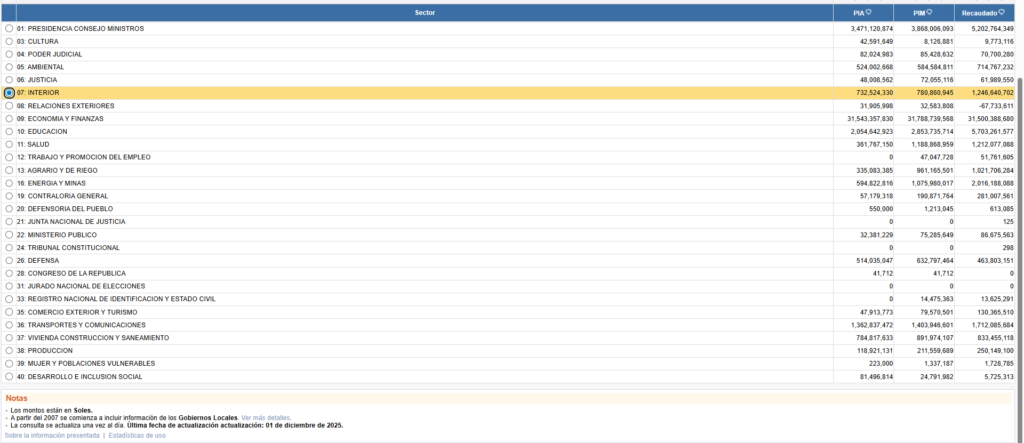Select the 40: Desarrollo e Inclusion Social radio
Image resolution: width=1024 pixels, height=443 pixels.
[9, 377]
